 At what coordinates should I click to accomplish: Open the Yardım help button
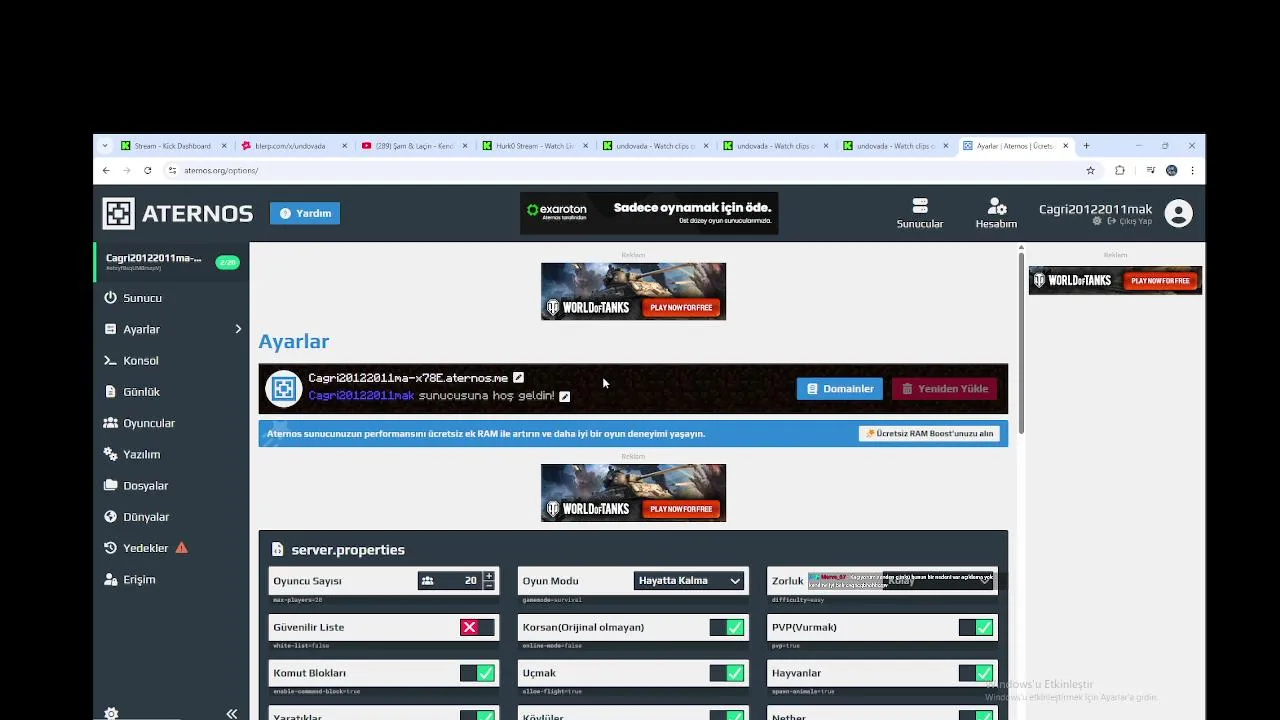305,213
